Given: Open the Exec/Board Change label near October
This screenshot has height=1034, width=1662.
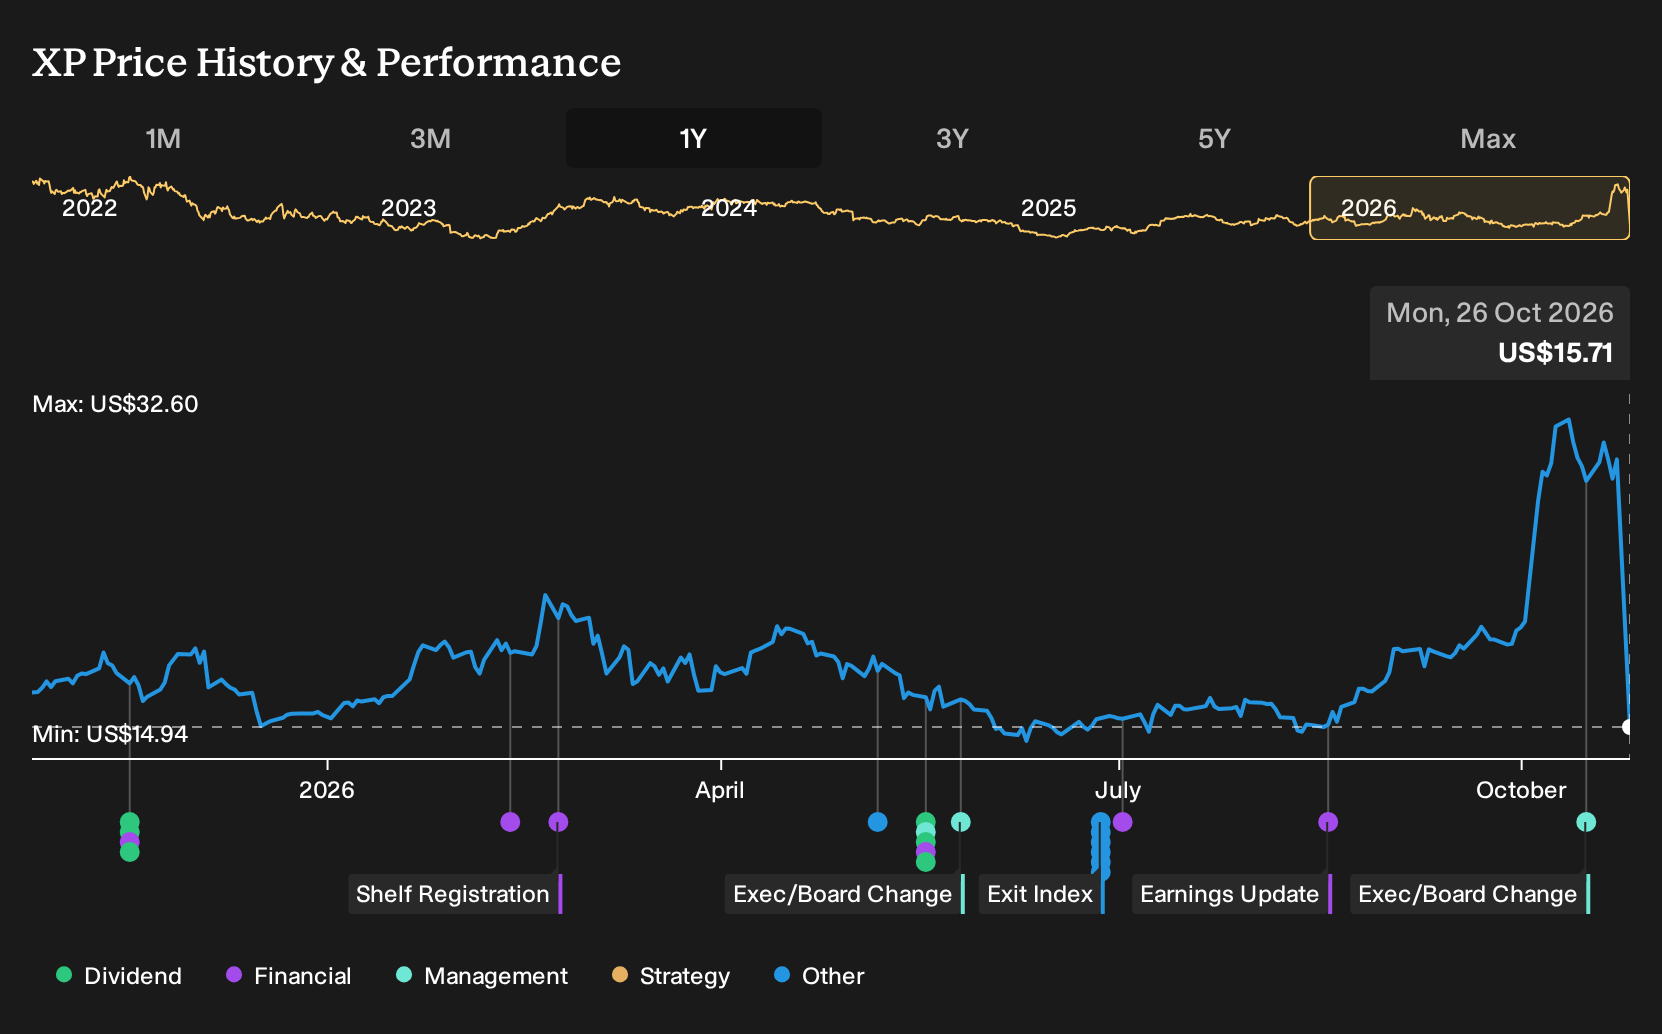Looking at the screenshot, I should (1470, 894).
